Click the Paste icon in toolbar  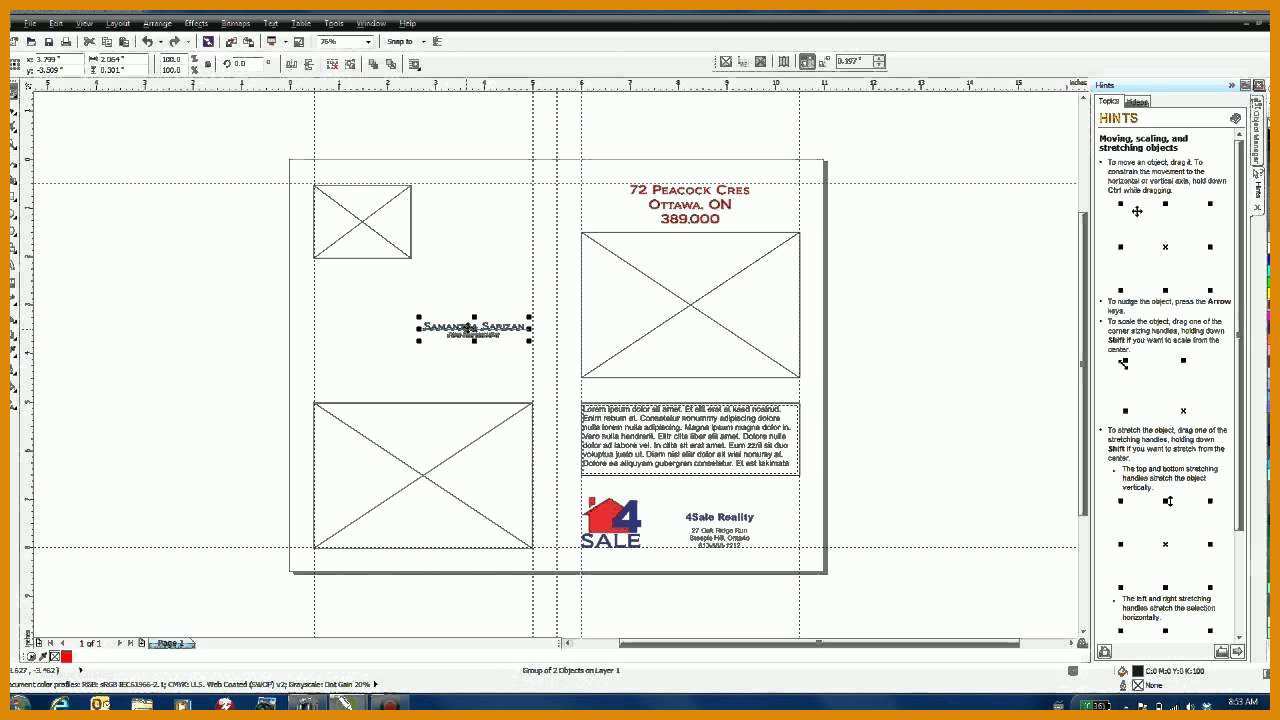(124, 42)
